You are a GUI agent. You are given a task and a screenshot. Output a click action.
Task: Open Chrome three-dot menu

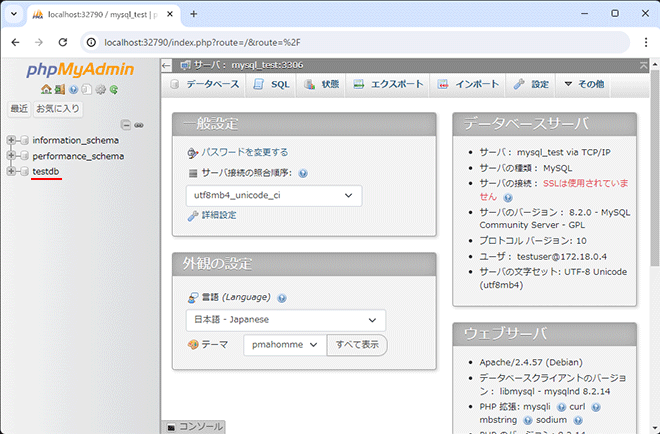tap(646, 43)
